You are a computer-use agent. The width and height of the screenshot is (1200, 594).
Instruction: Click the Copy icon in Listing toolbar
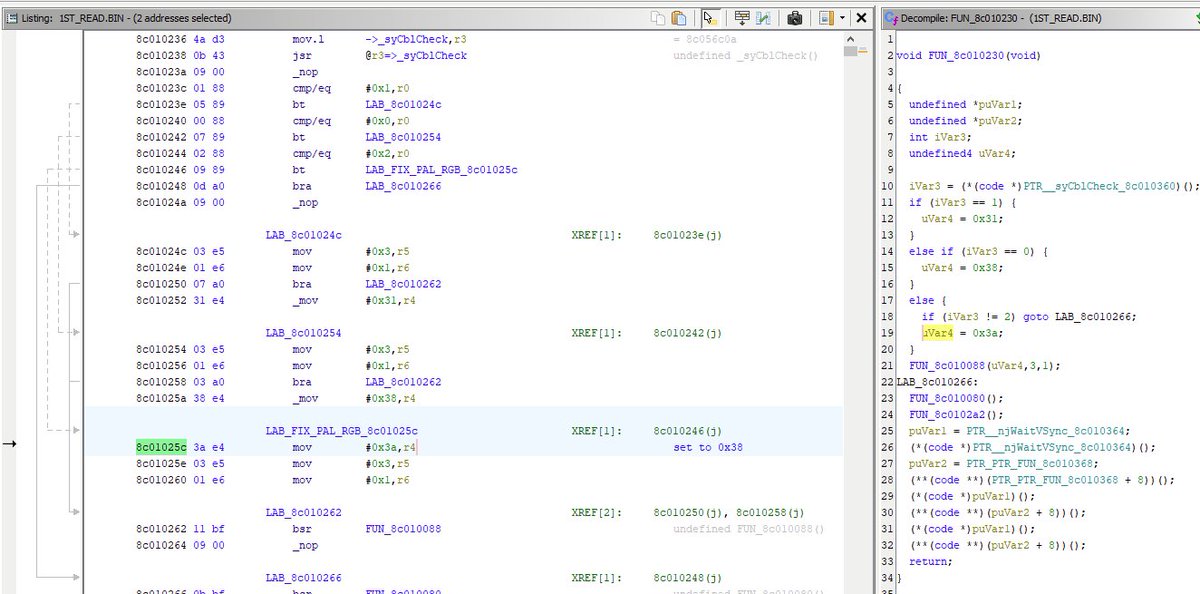pyautogui.click(x=657, y=18)
